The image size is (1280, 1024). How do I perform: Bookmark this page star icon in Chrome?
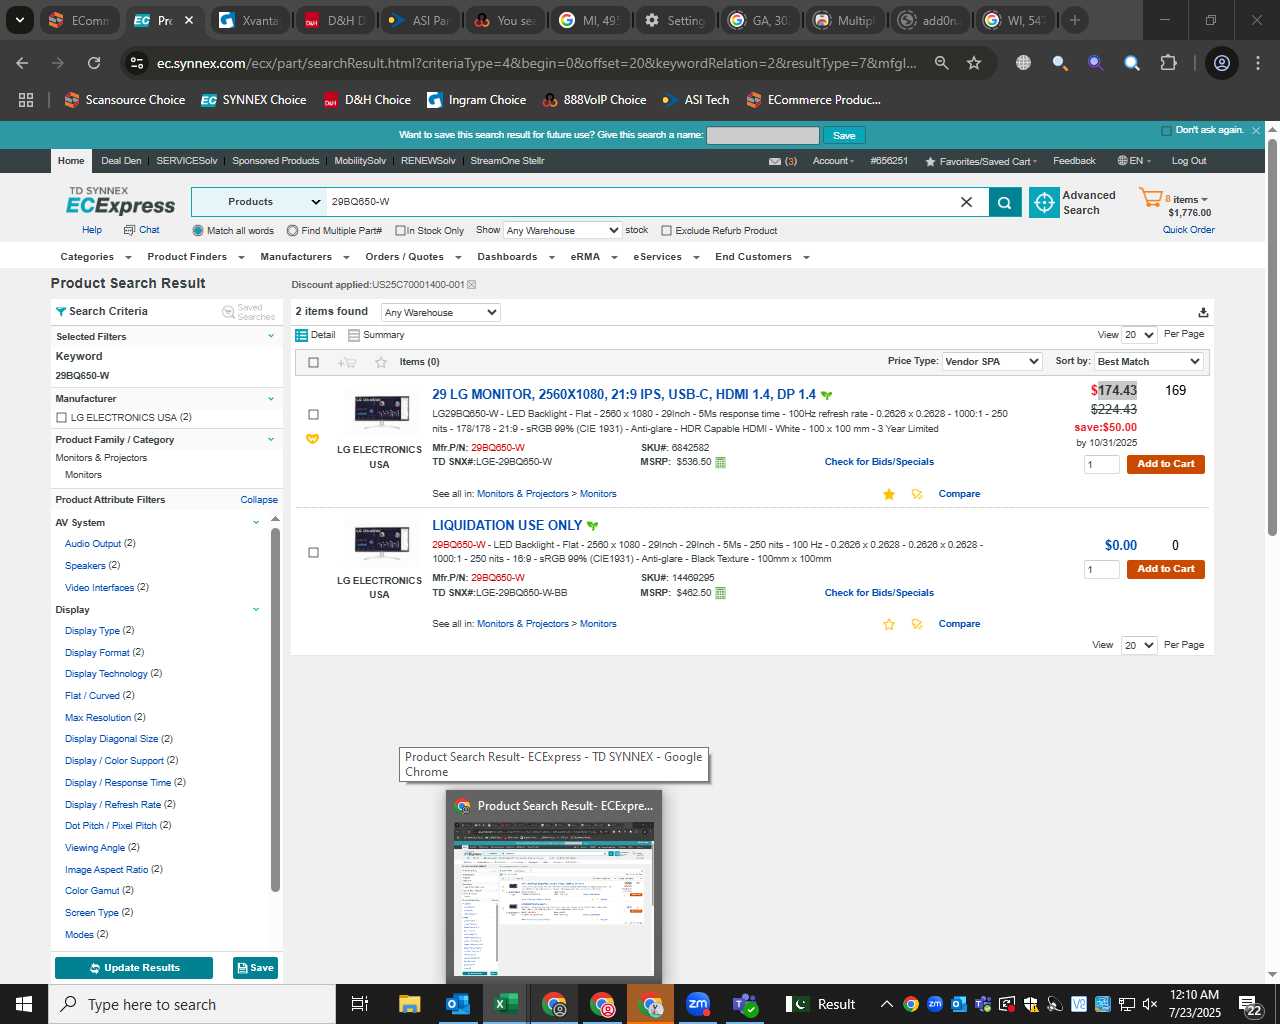(x=974, y=63)
